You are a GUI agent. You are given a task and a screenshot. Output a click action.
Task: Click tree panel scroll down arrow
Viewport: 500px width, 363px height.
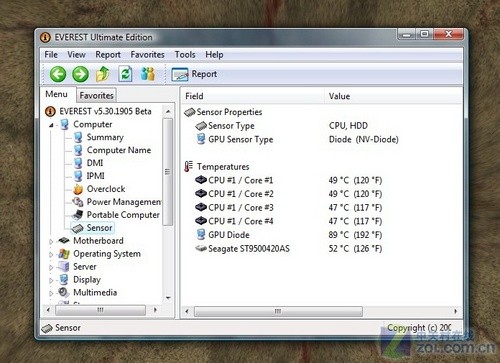tap(168, 298)
